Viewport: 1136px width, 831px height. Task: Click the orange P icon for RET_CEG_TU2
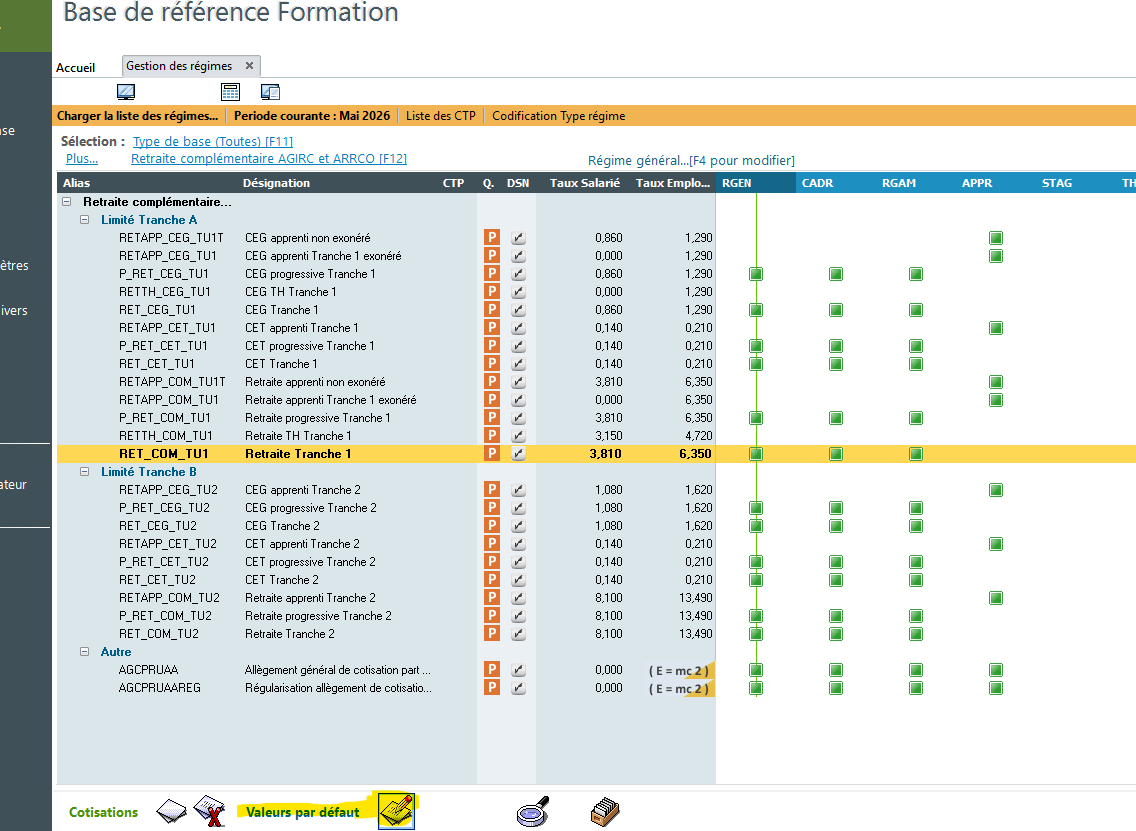pyautogui.click(x=492, y=525)
